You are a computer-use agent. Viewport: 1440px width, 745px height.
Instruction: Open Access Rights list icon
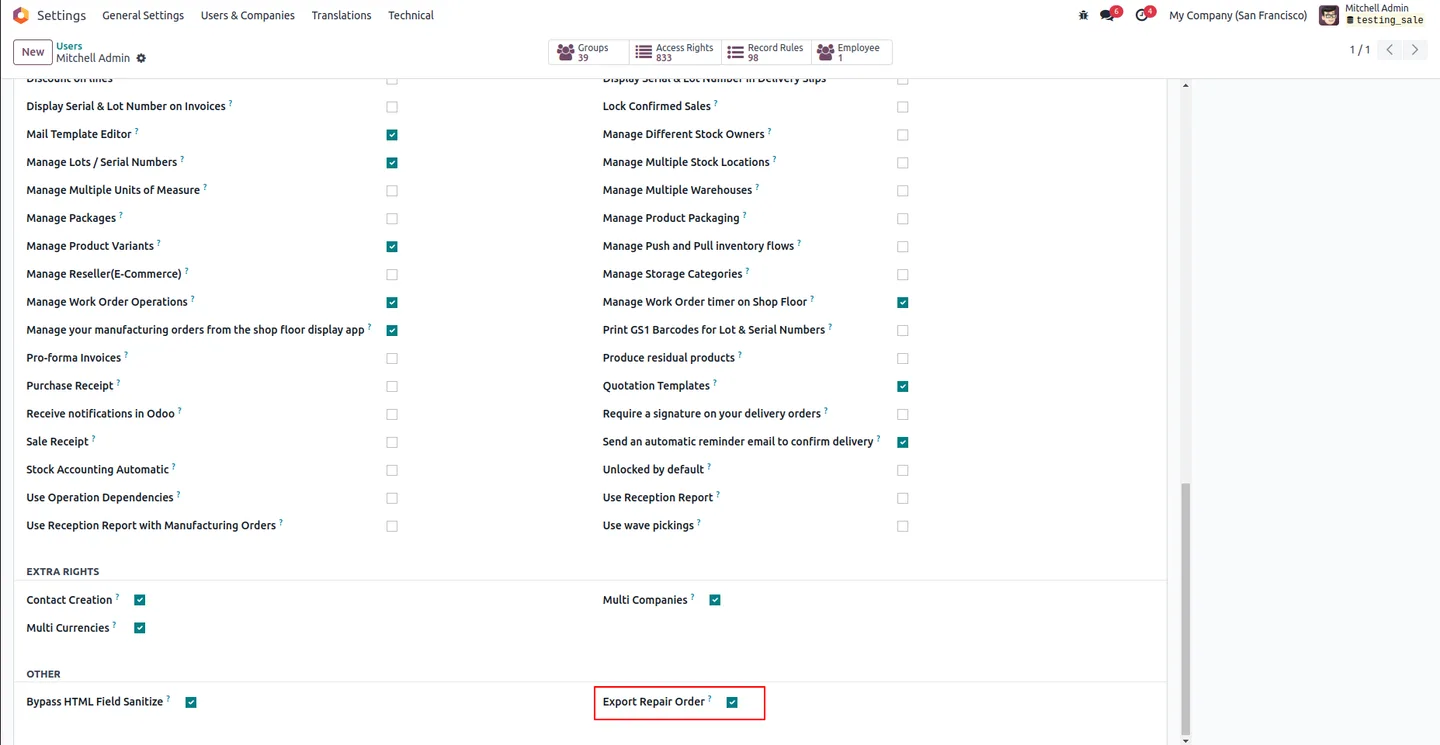pos(644,52)
